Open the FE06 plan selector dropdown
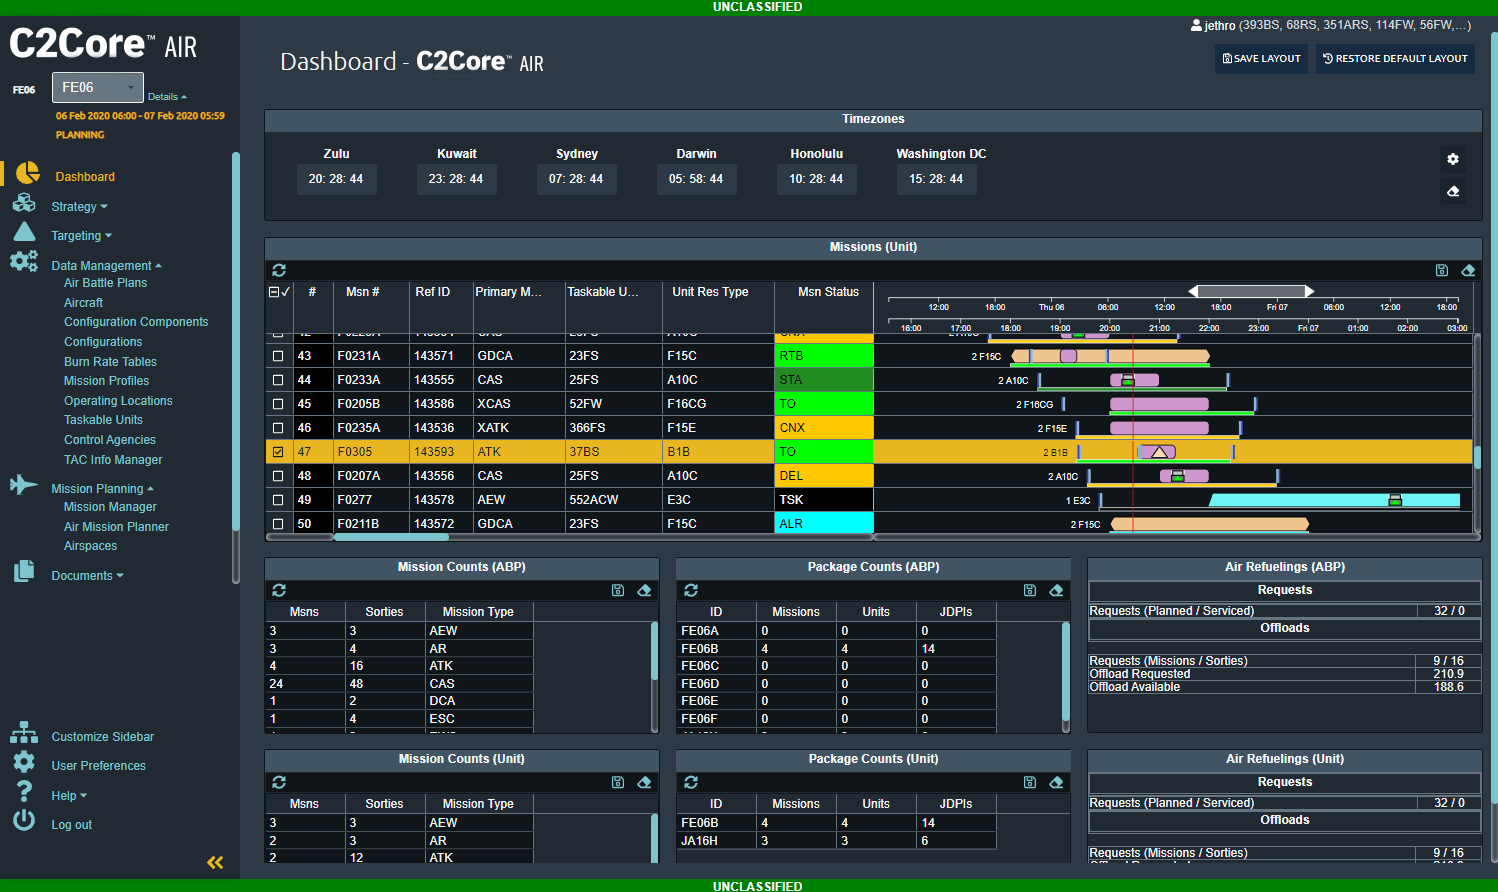The width and height of the screenshot is (1498, 892). click(97, 87)
